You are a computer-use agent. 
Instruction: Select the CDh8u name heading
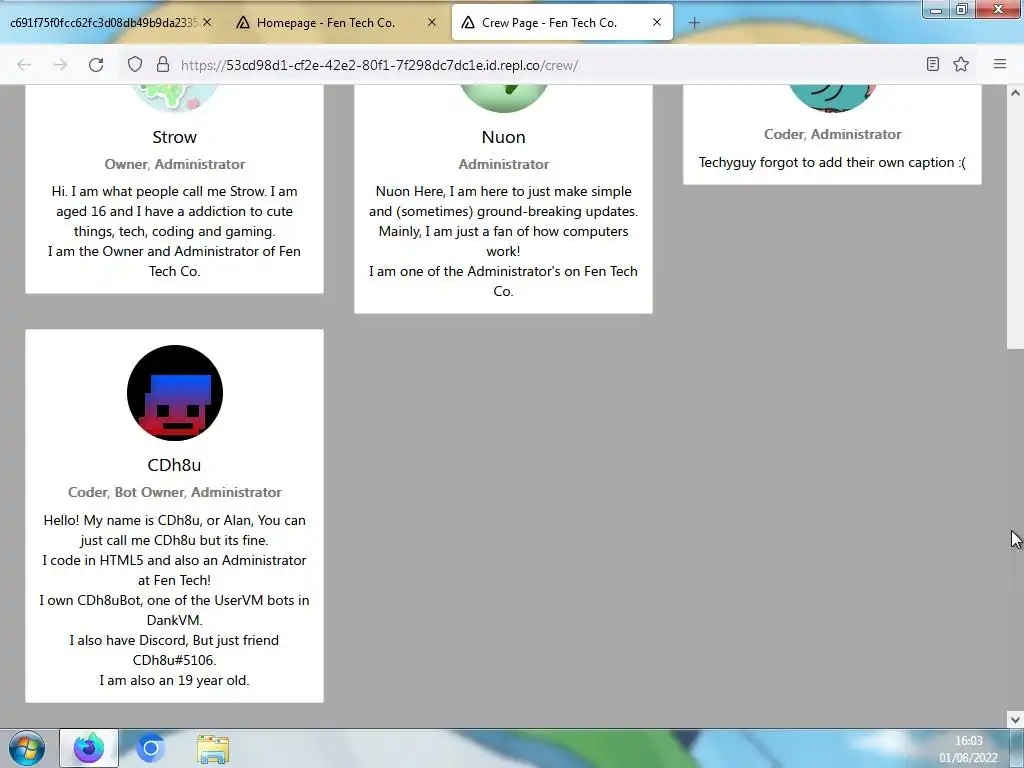[x=174, y=465]
